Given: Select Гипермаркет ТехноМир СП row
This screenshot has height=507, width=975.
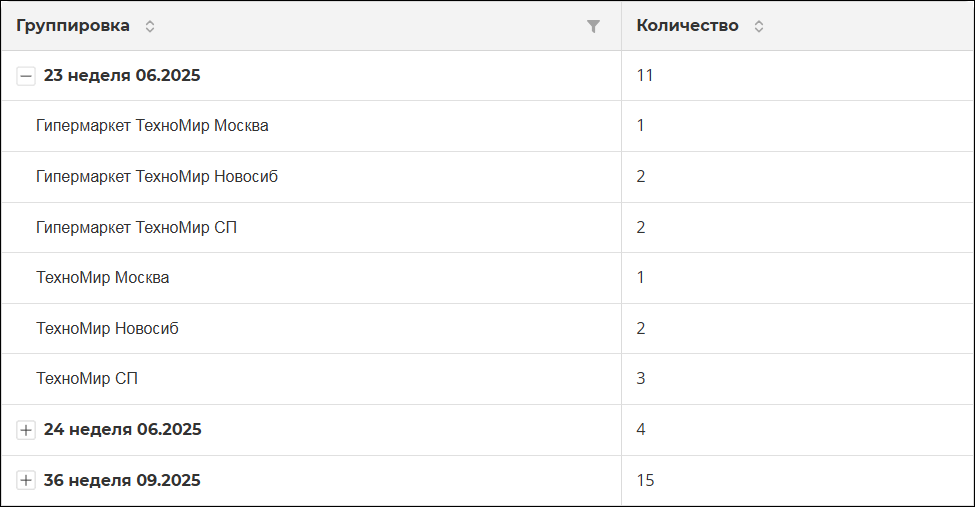Looking at the screenshot, I should 488,228.
